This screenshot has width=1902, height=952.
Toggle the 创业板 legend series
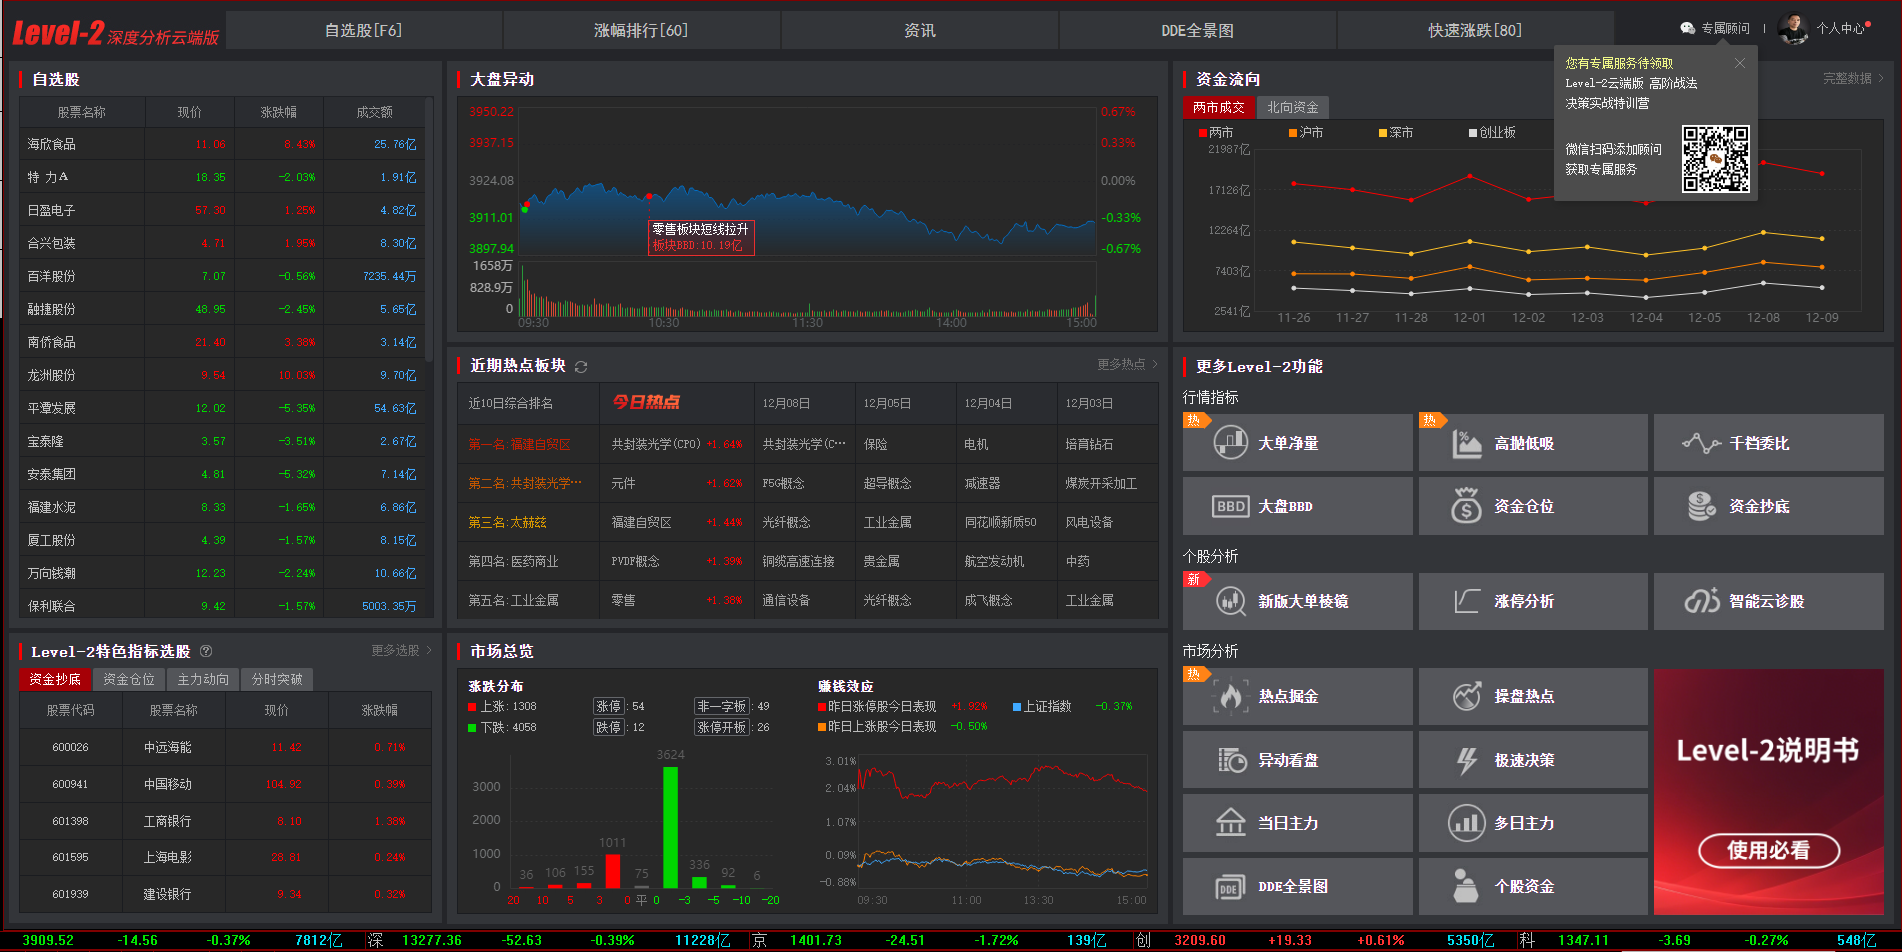pyautogui.click(x=1491, y=133)
